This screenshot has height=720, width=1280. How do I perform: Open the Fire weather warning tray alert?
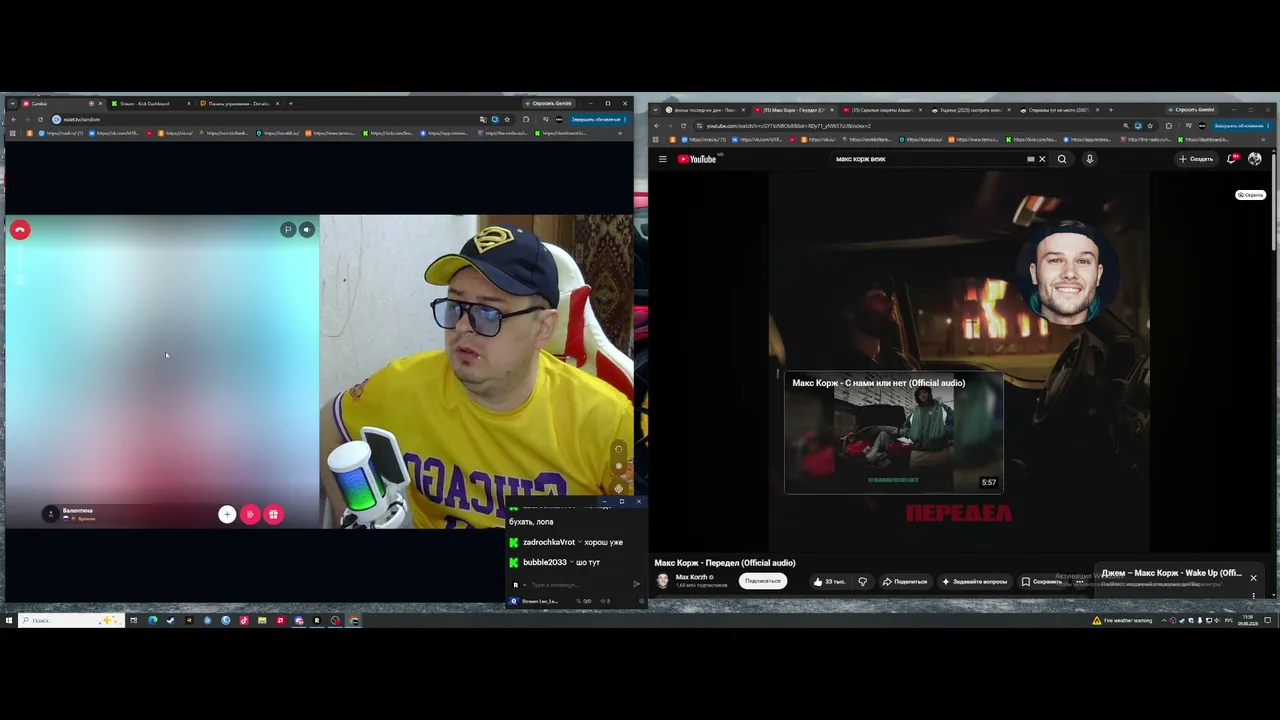tap(1123, 620)
